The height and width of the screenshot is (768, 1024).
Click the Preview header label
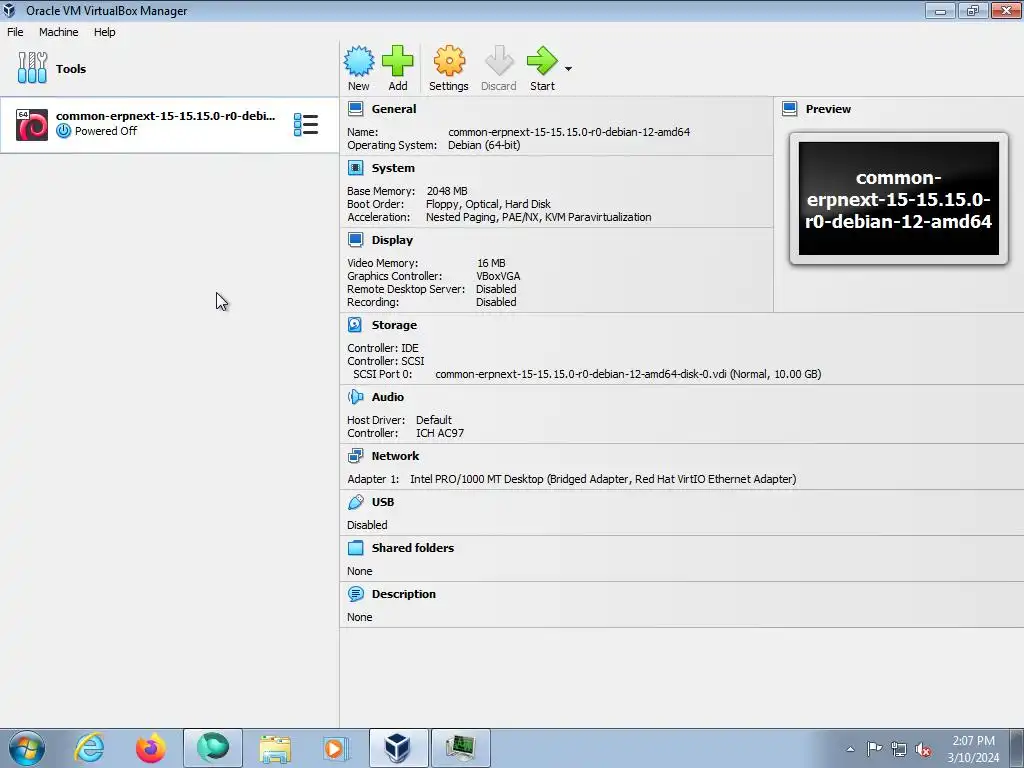tap(828, 109)
